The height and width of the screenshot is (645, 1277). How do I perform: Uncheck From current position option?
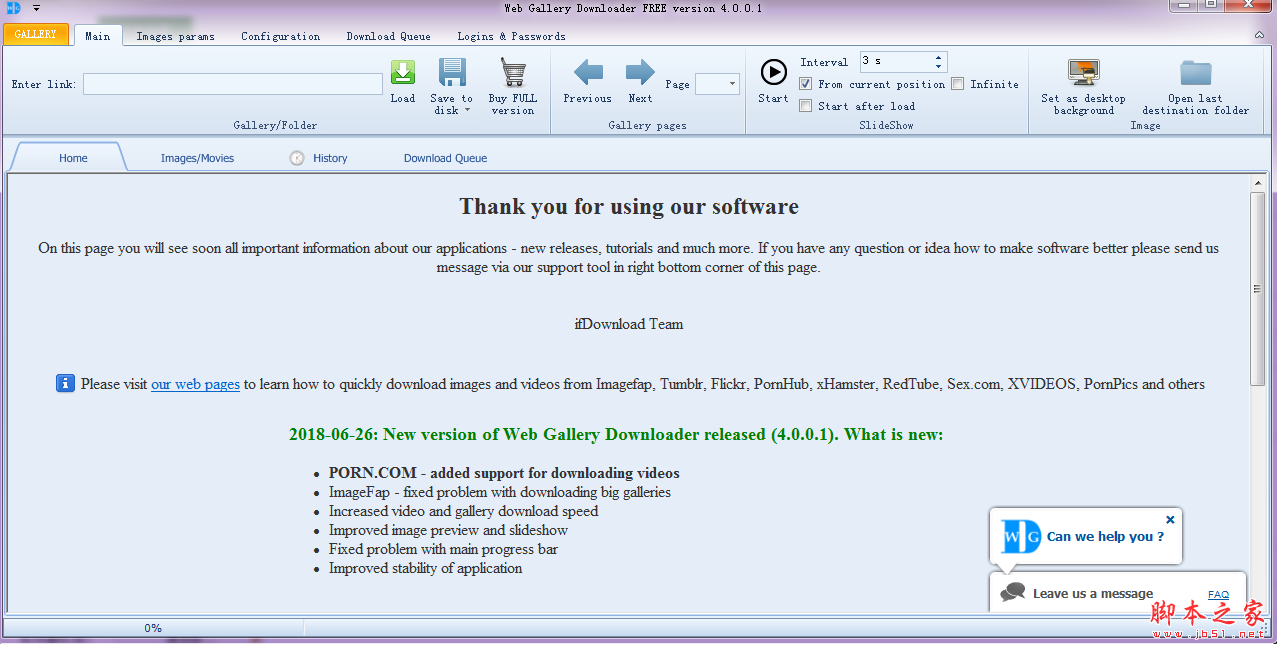806,84
